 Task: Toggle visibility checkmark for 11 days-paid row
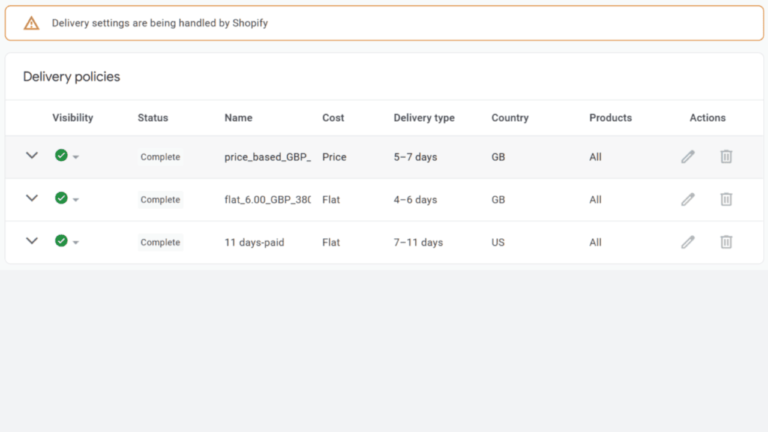(x=61, y=240)
